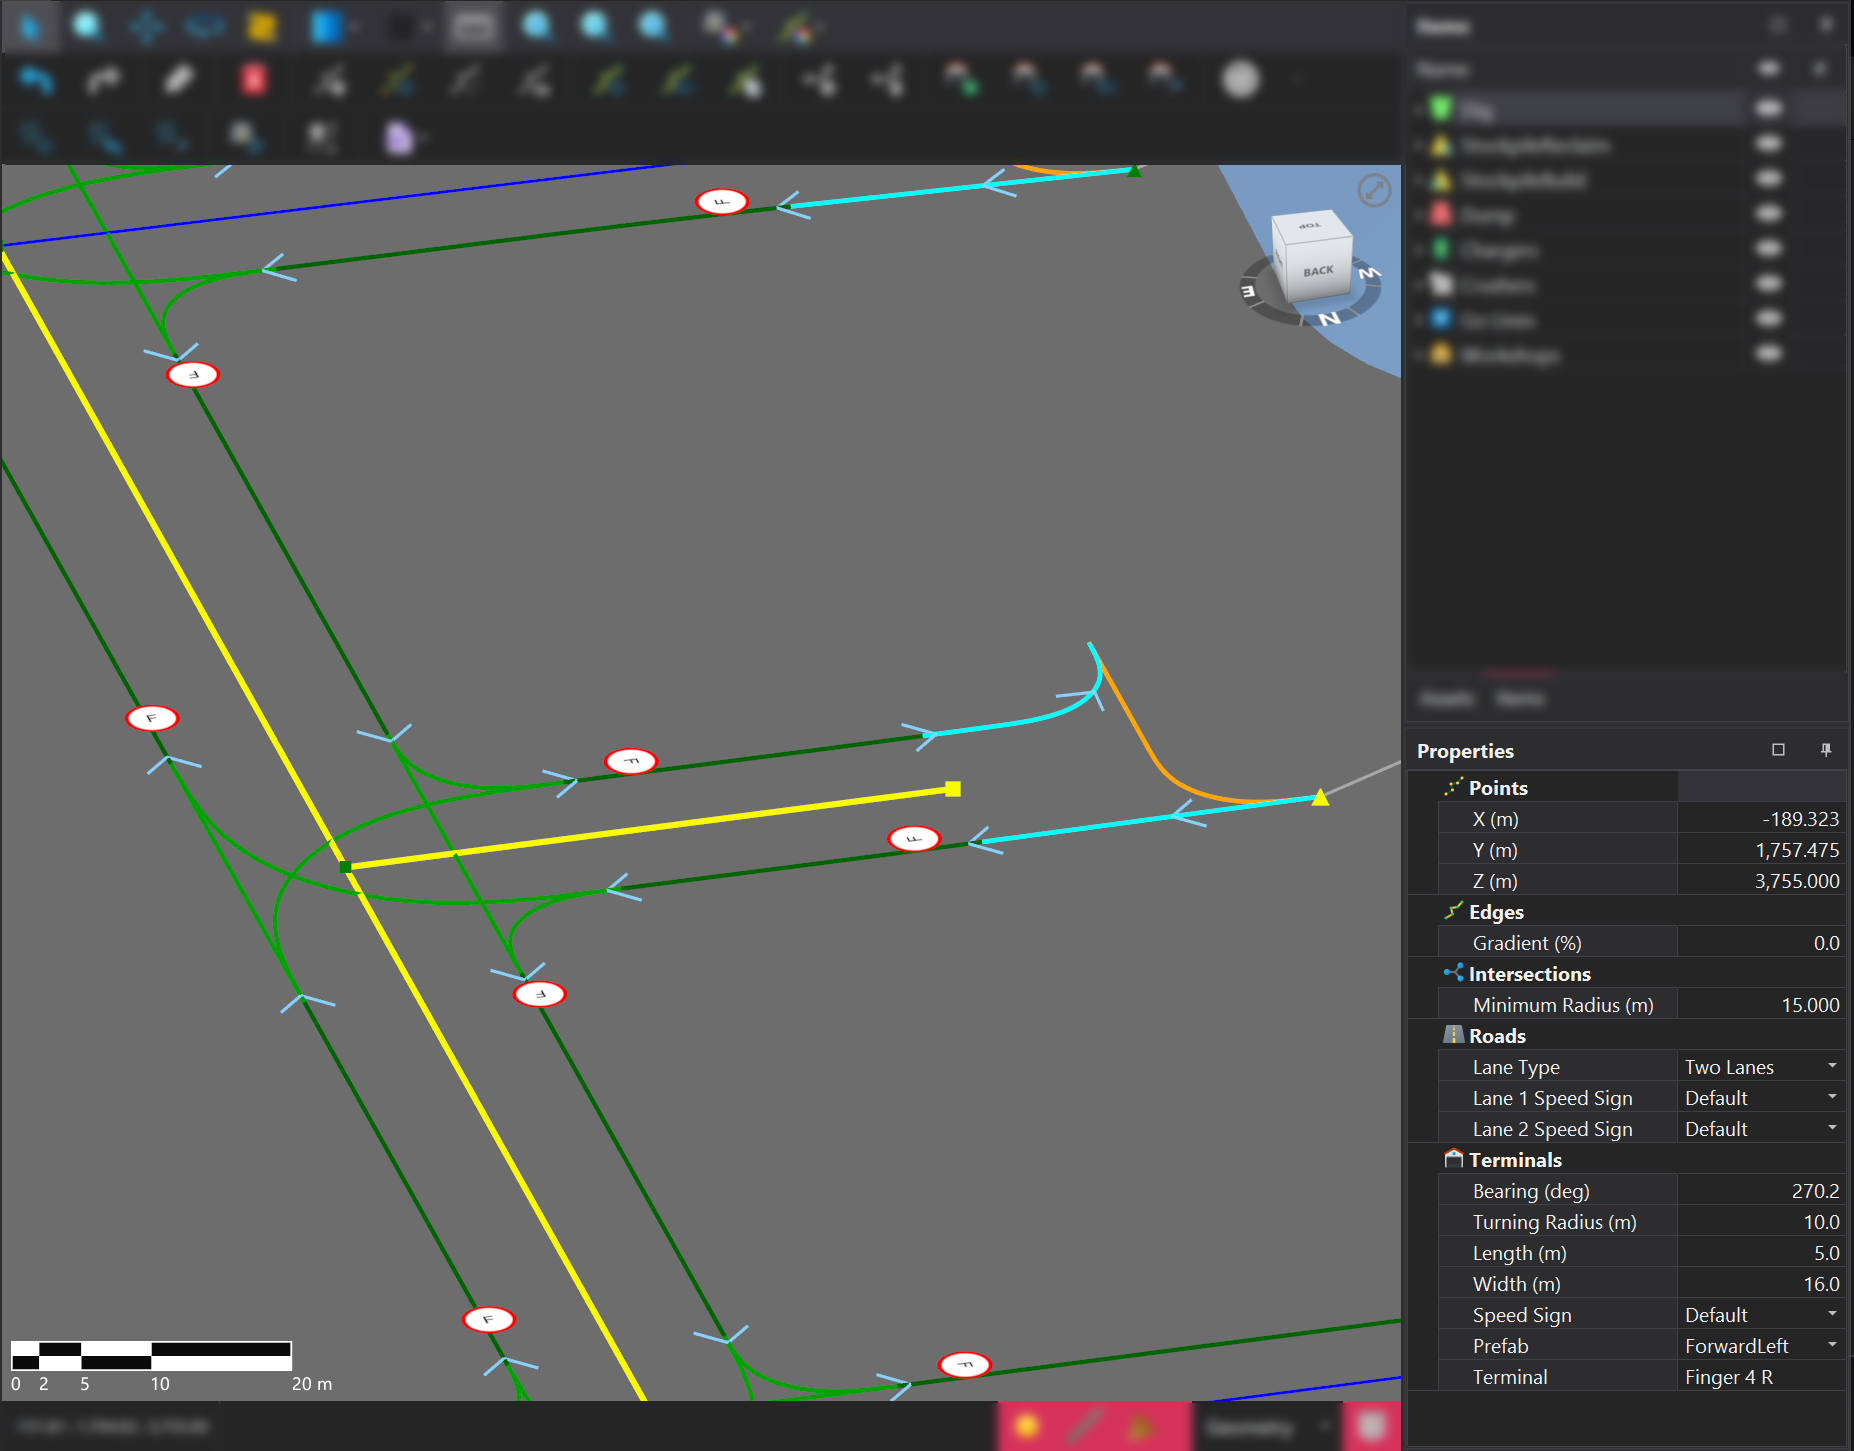The height and width of the screenshot is (1451, 1854).
Task: Select the white eraser tool
Action: pos(179,80)
